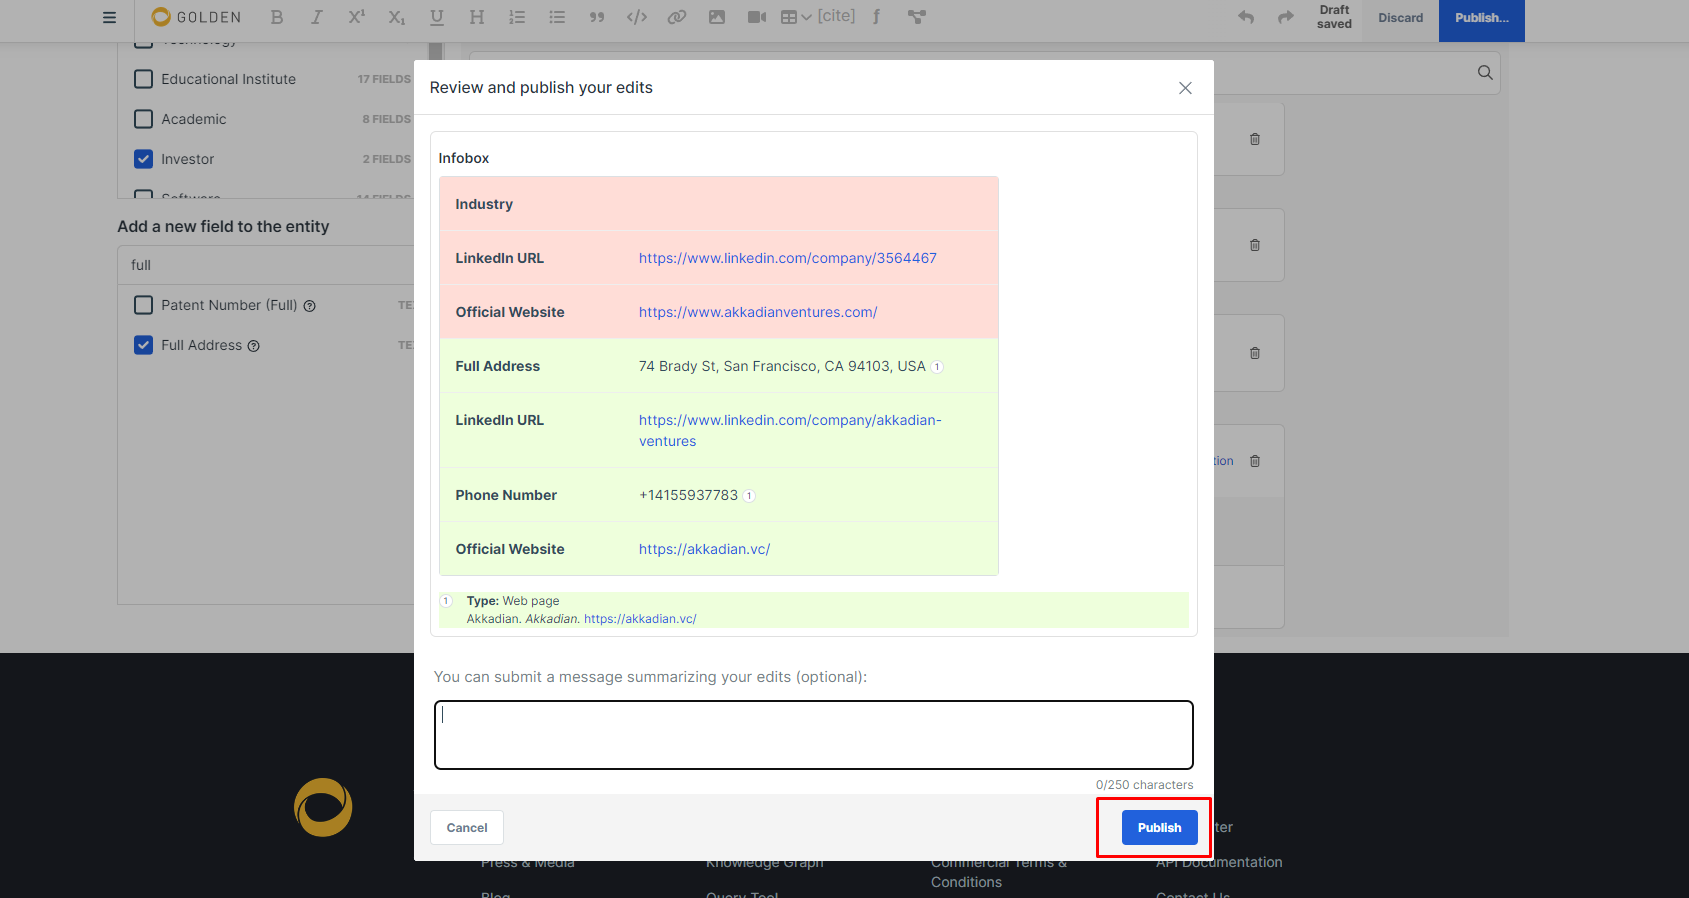Close the review and publish dialog
1689x898 pixels.
click(1185, 88)
